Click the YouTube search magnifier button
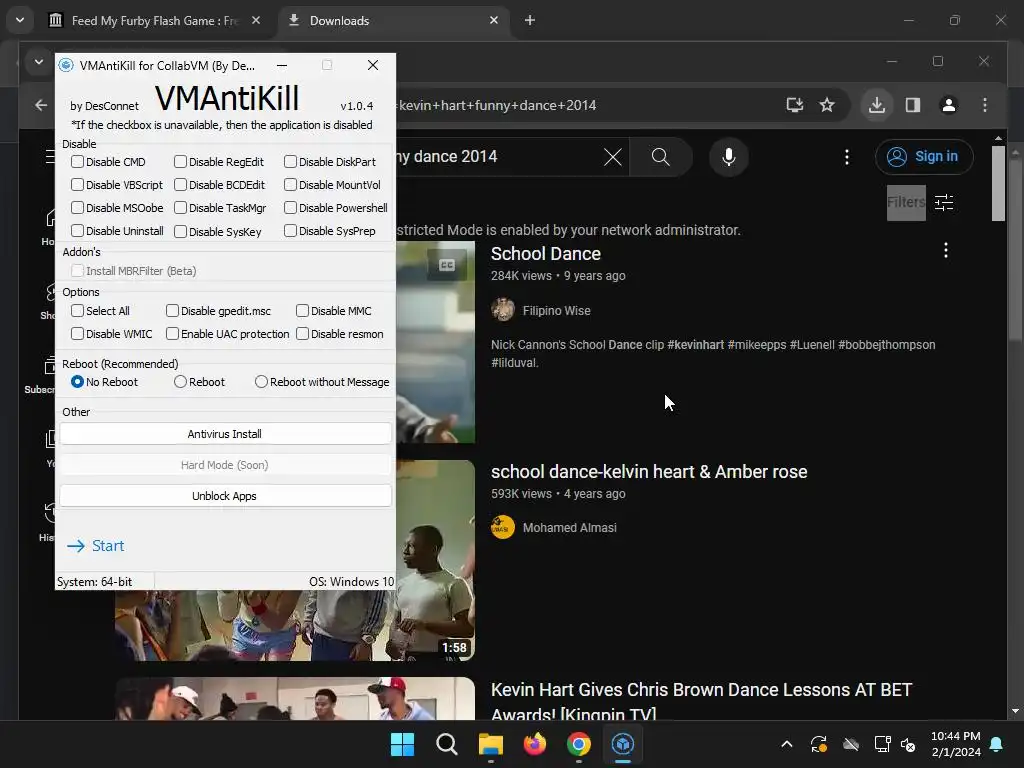The height and width of the screenshot is (768, 1024). 660,157
